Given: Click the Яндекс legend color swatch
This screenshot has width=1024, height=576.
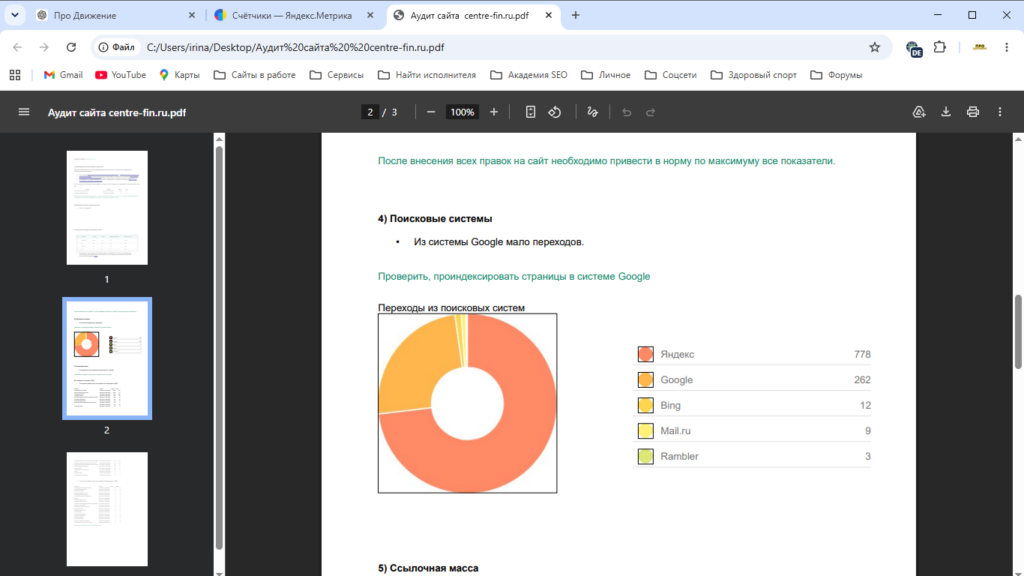Looking at the screenshot, I should tap(645, 354).
